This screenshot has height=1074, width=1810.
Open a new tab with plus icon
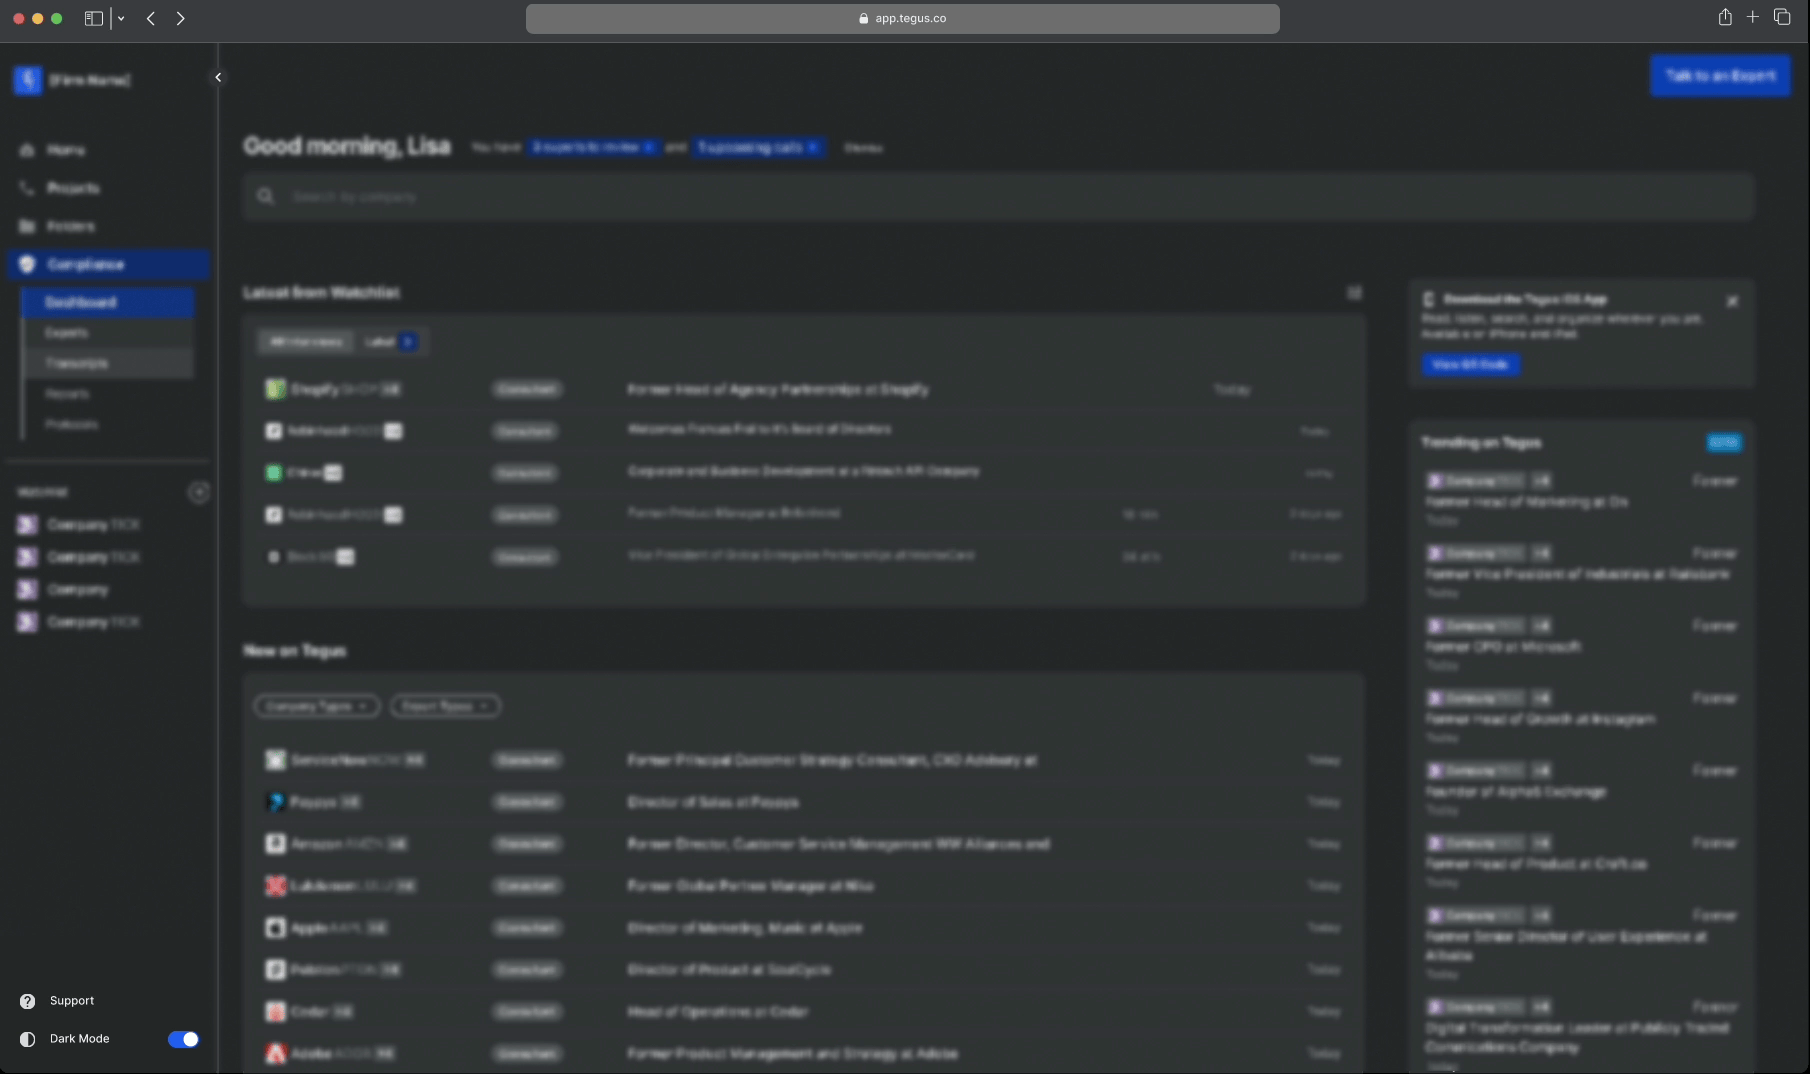[1752, 17]
